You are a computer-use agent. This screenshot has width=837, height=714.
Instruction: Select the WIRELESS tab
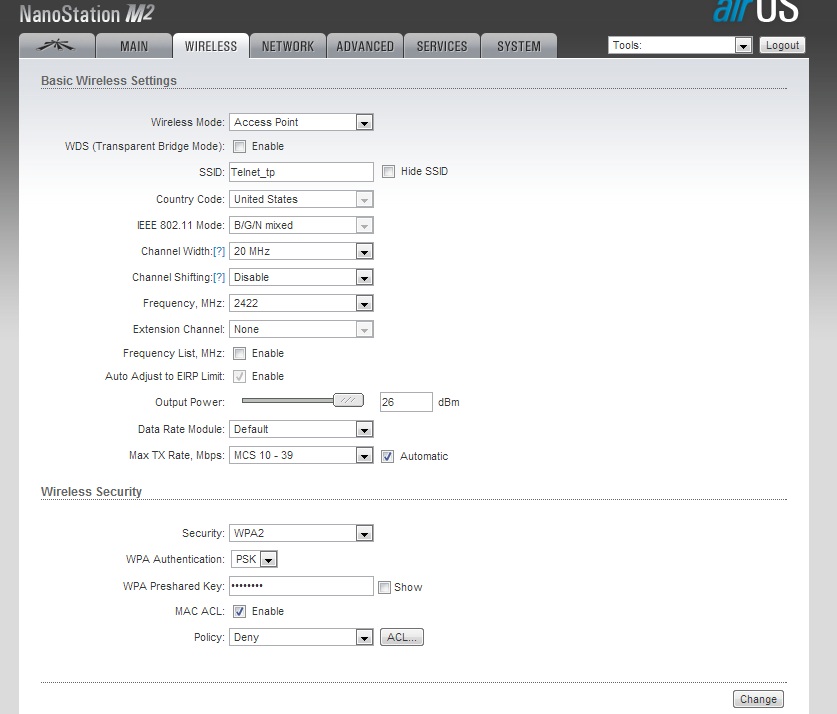click(x=211, y=46)
